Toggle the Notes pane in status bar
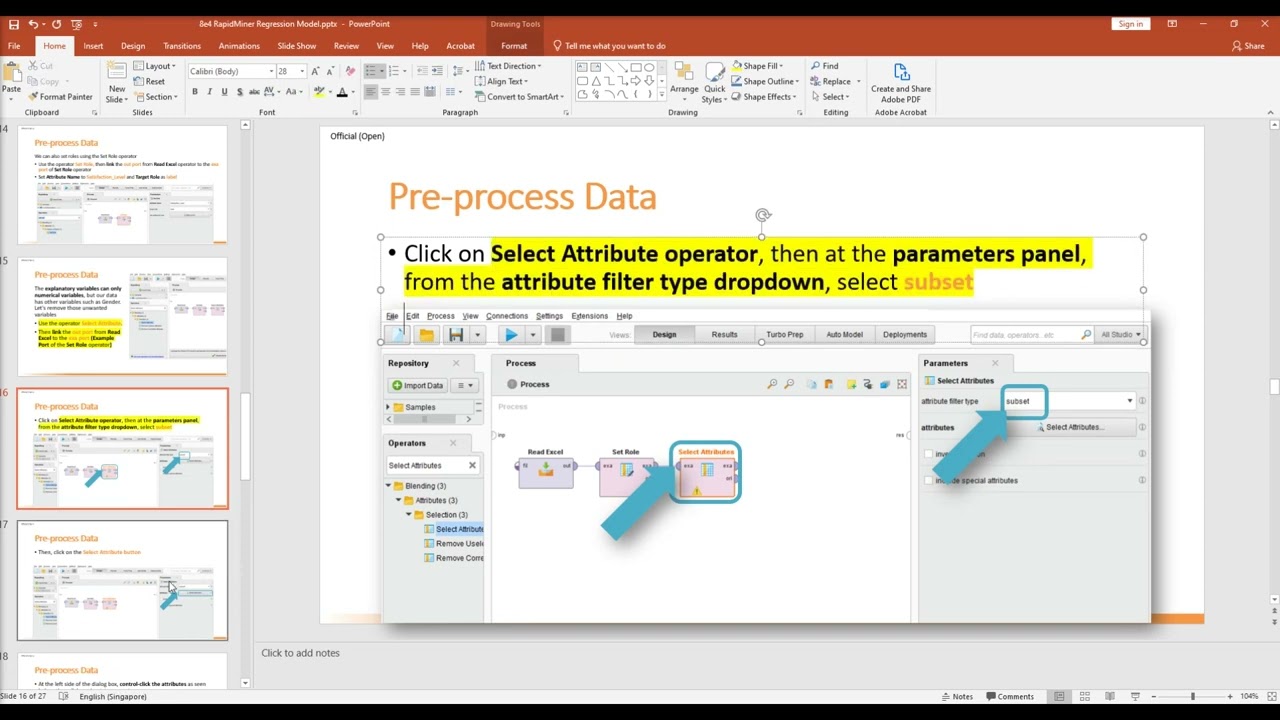1280x720 pixels. coord(957,696)
